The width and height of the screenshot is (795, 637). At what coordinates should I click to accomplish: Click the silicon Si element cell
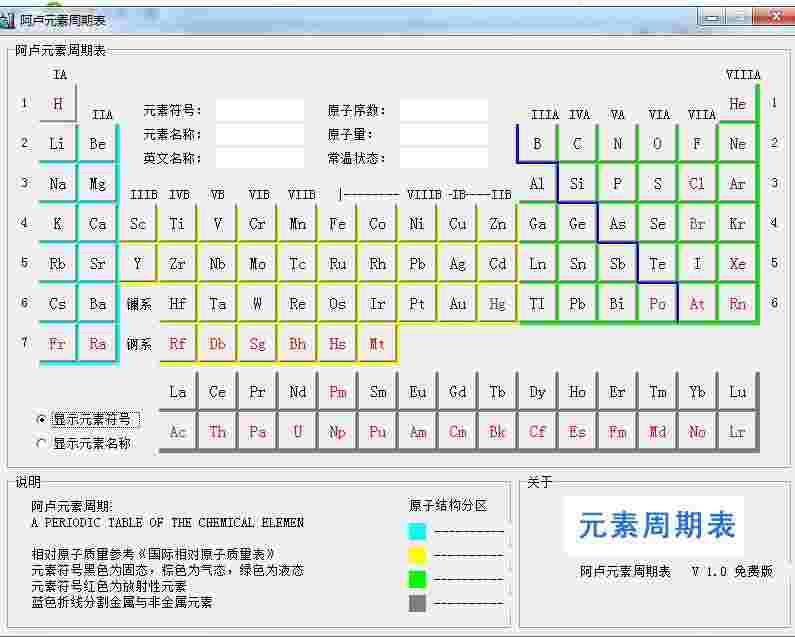[577, 184]
